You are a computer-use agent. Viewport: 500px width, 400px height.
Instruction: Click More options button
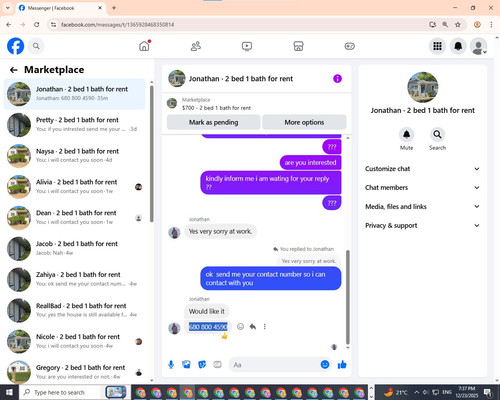coord(304,122)
